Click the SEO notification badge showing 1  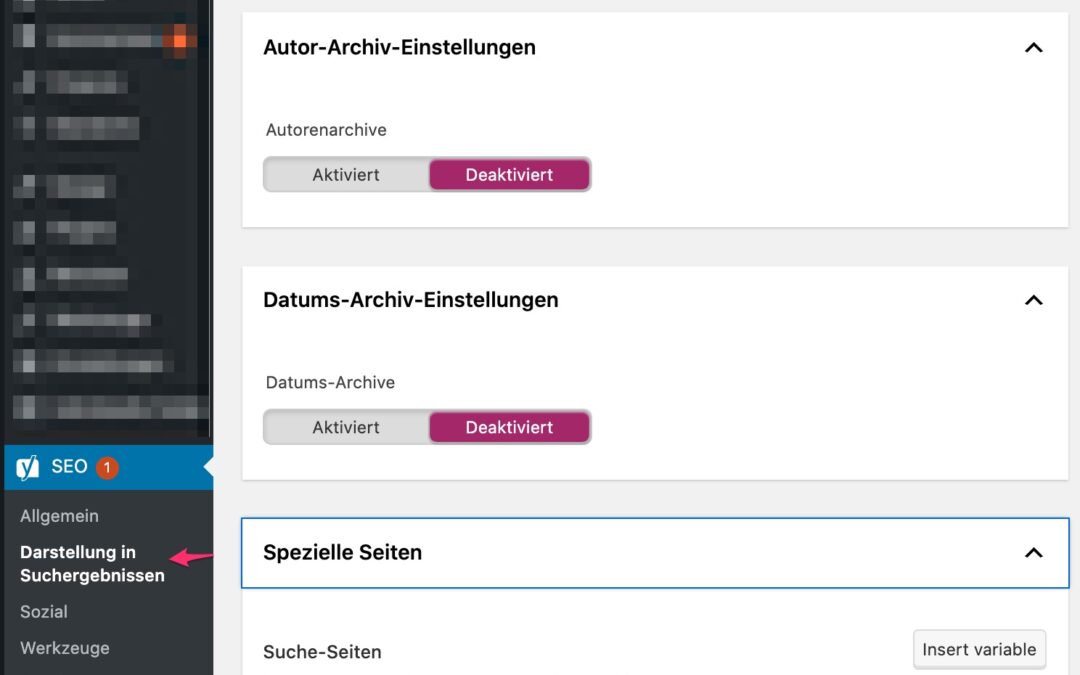(x=107, y=467)
